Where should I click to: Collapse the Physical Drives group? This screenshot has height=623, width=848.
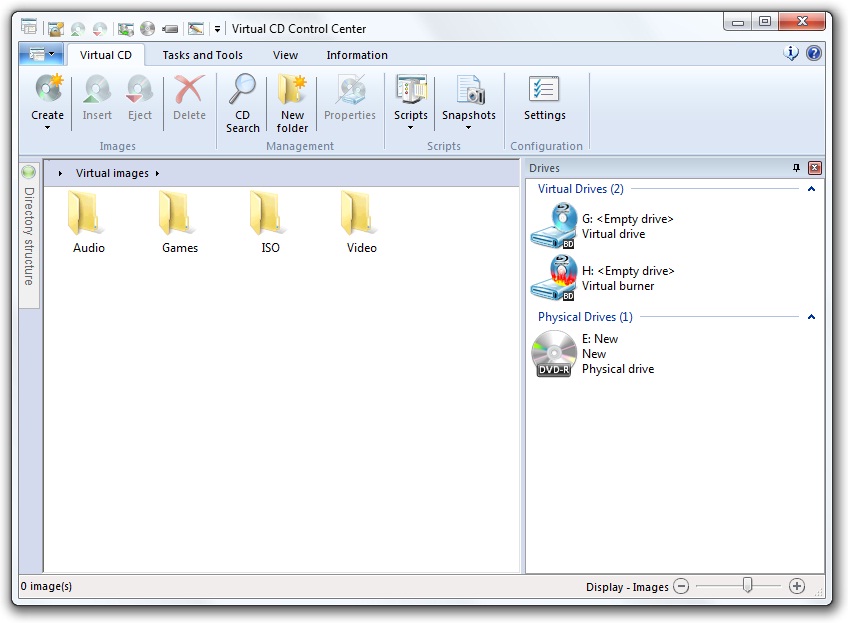[811, 317]
